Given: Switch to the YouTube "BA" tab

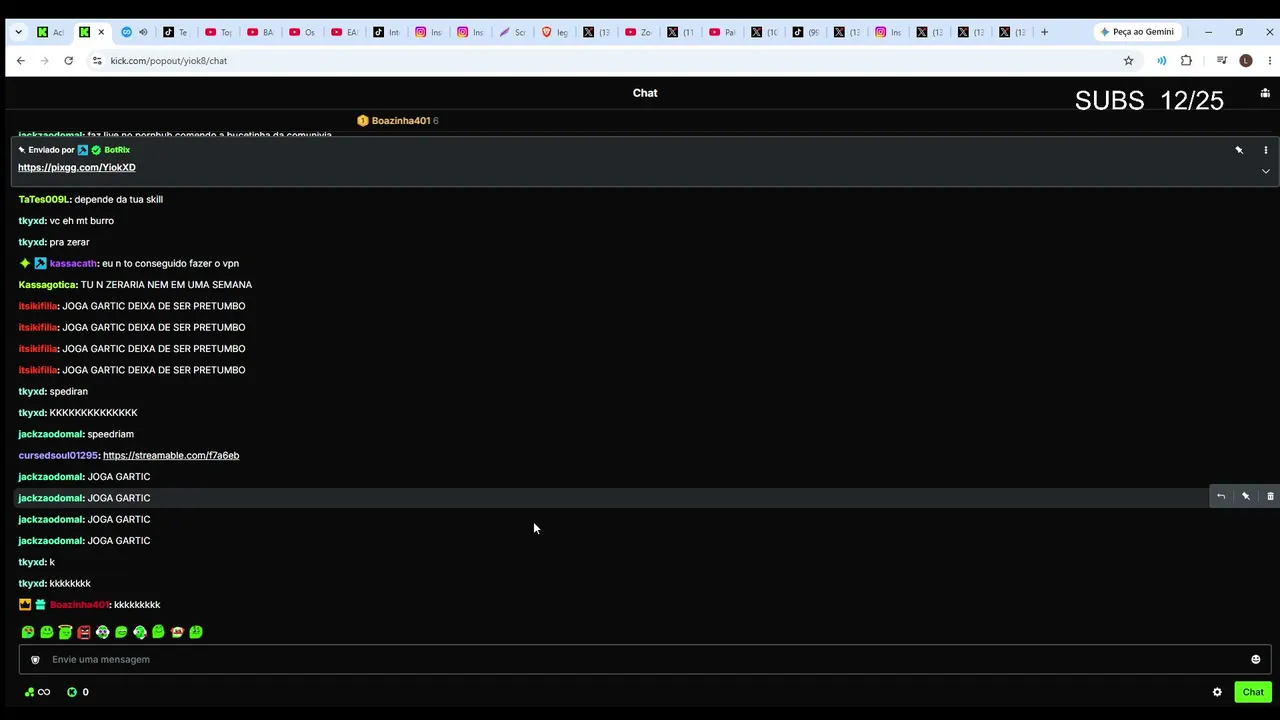Looking at the screenshot, I should (260, 32).
